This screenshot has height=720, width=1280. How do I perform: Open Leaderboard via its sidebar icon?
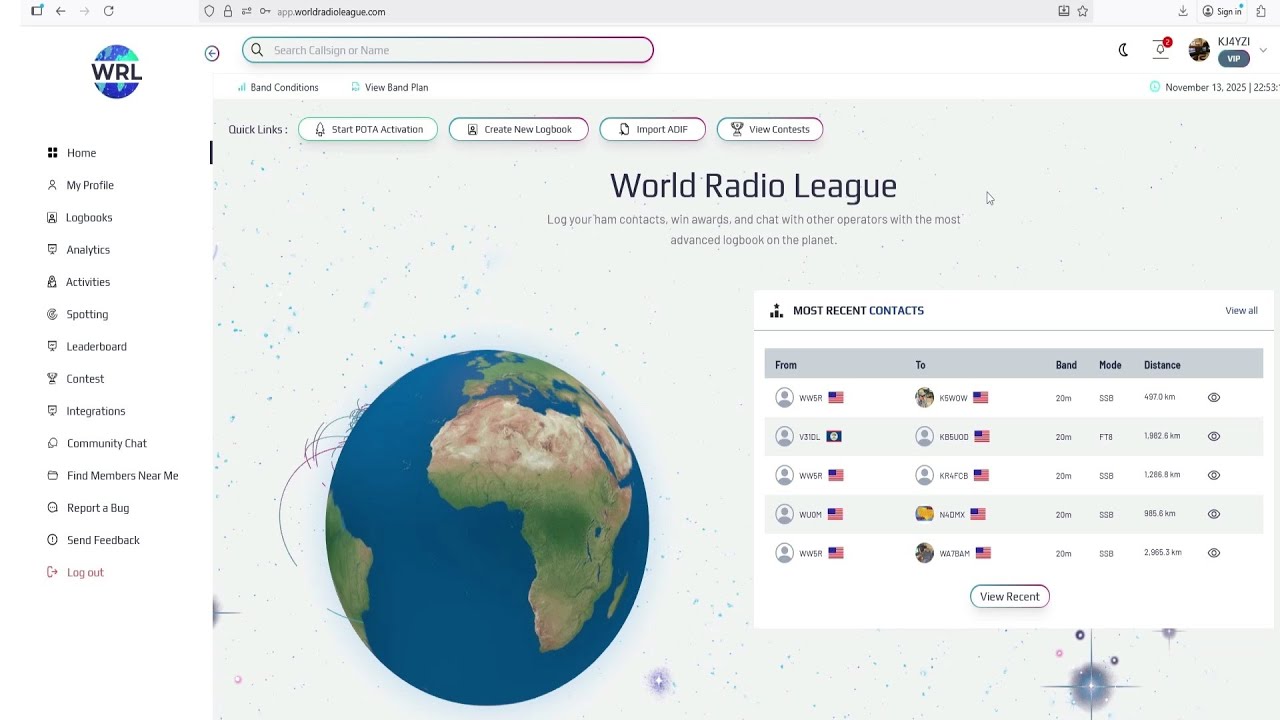(52, 346)
